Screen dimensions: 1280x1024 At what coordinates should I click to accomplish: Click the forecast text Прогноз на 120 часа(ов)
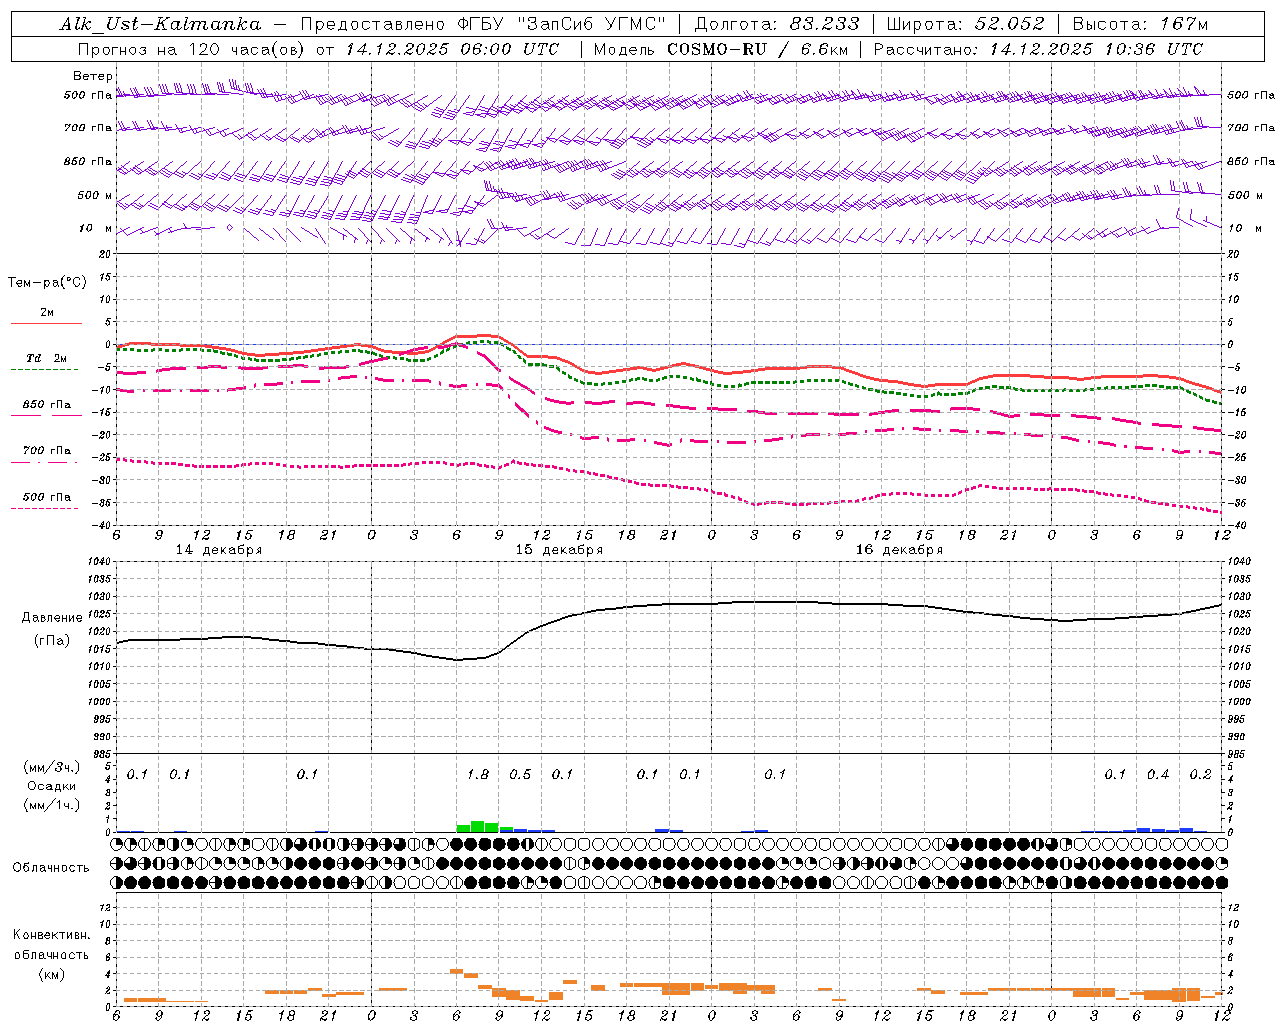coord(191,49)
